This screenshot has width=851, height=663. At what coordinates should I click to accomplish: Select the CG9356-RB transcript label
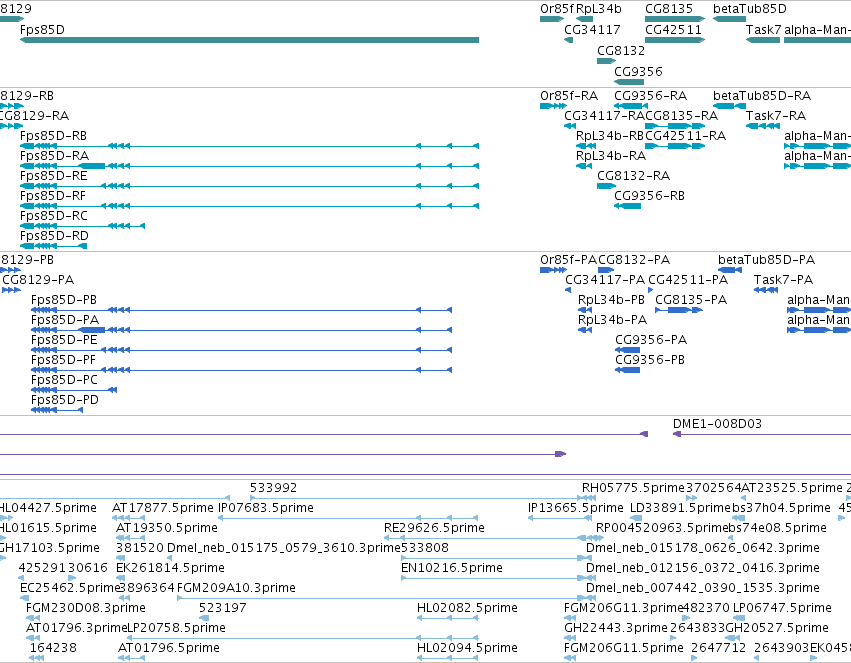point(649,196)
